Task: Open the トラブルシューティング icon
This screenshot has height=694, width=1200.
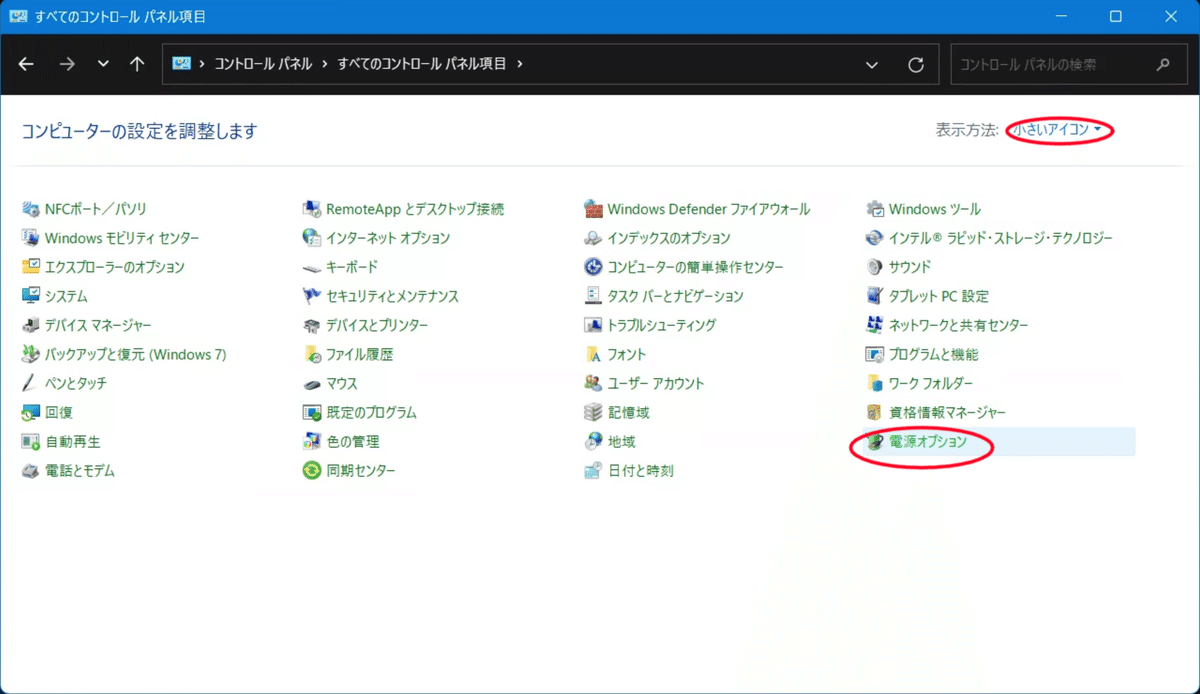Action: coord(592,325)
